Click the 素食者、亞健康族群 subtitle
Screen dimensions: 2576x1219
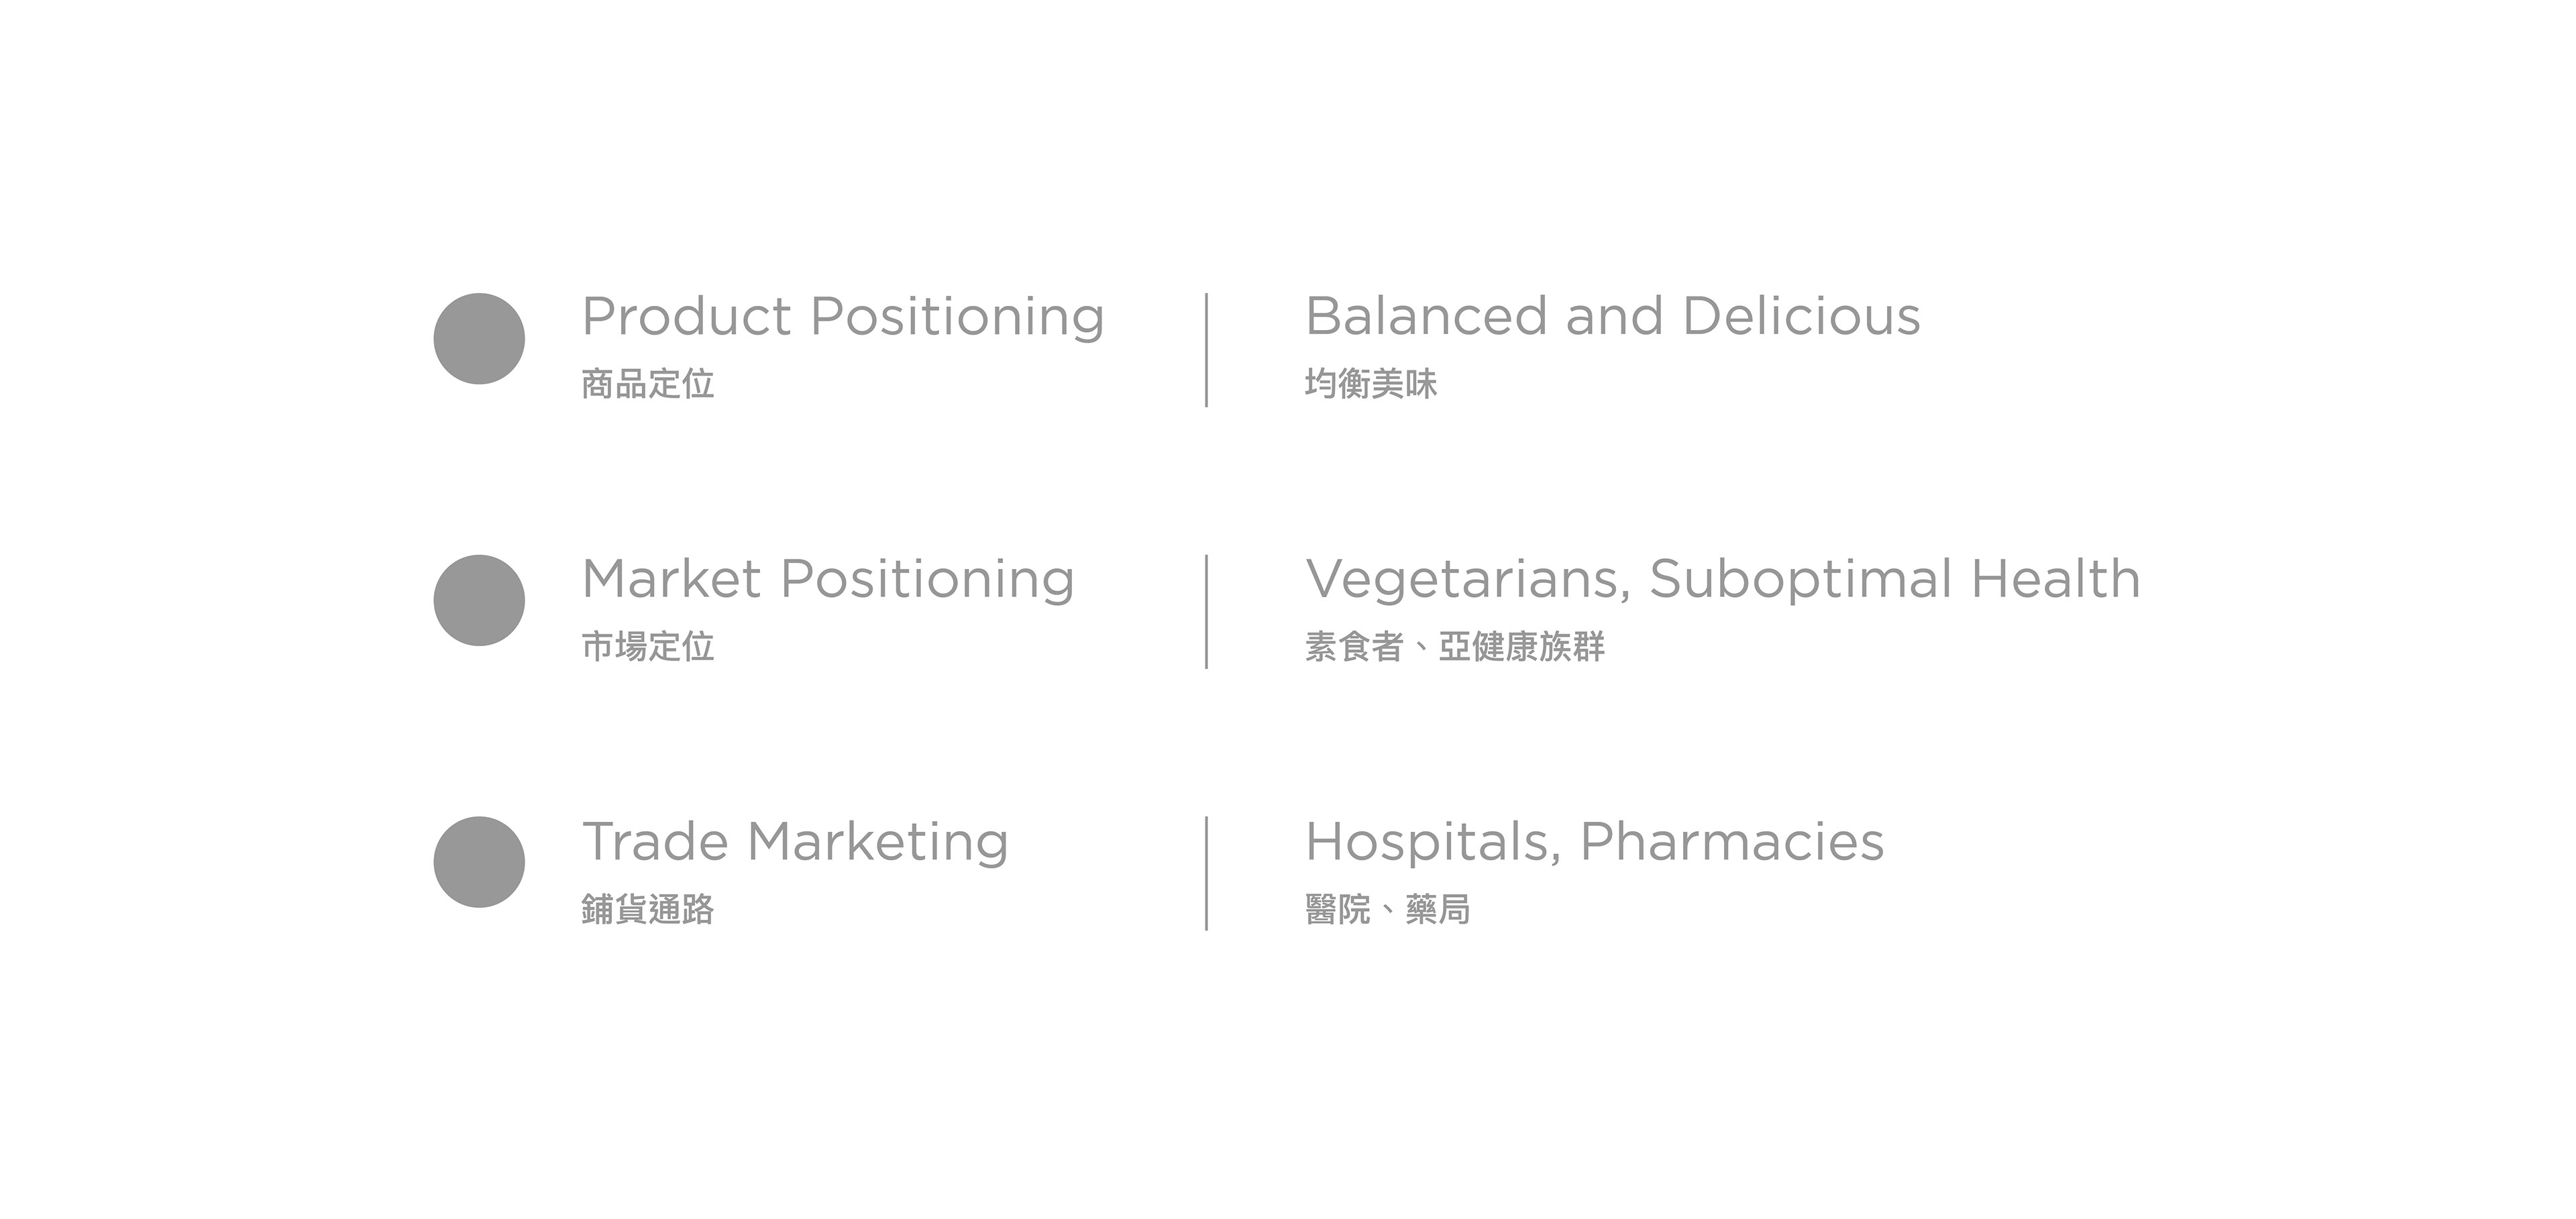coord(1455,646)
